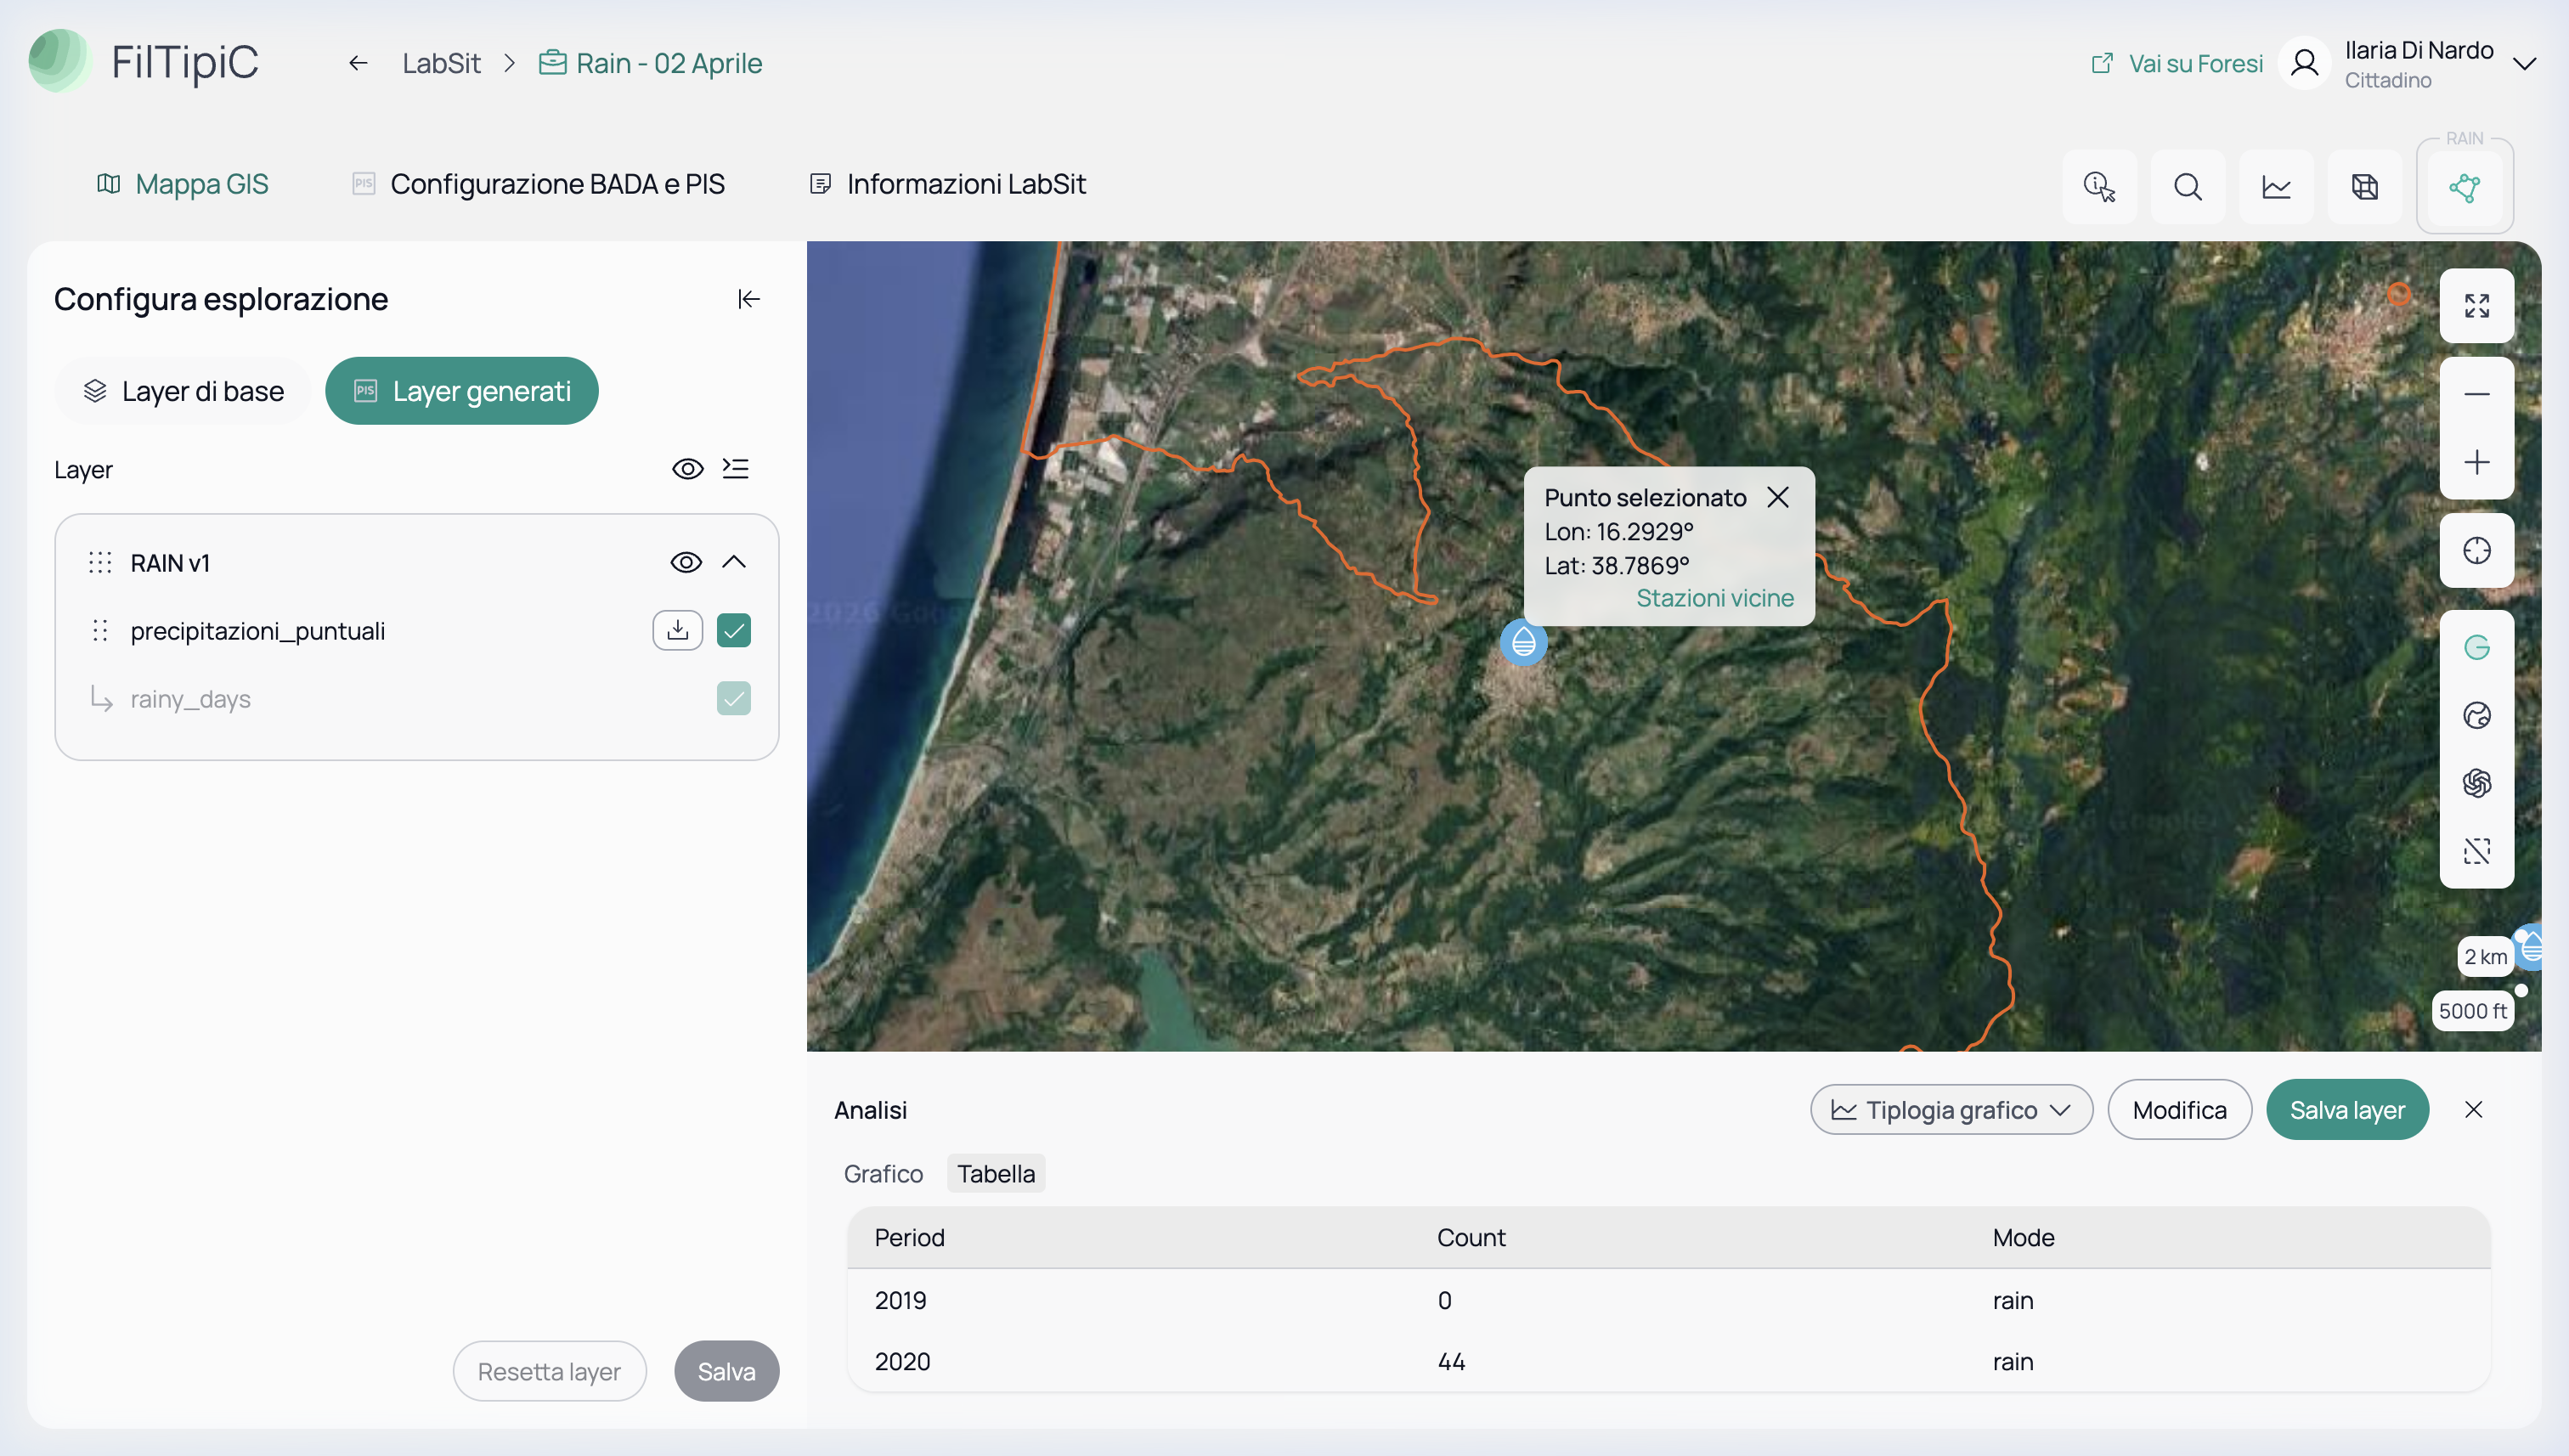The image size is (2569, 1456).
Task: Collapse the RAIN v1 group
Action: coord(734,563)
